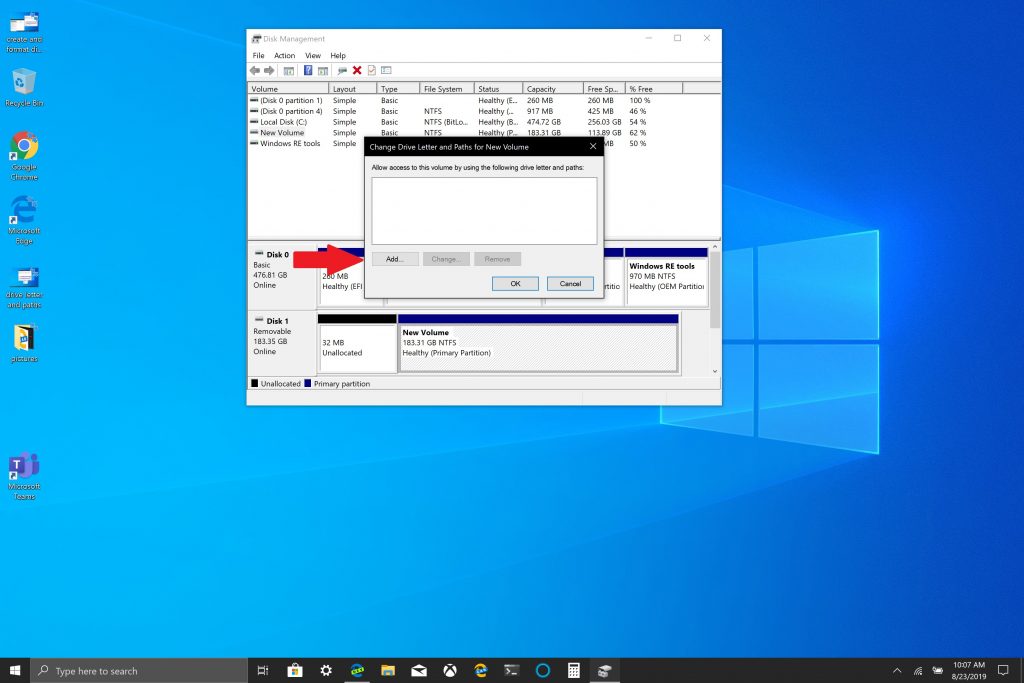Click in the taskbar search box
The width and height of the screenshot is (1024, 683).
coord(140,671)
